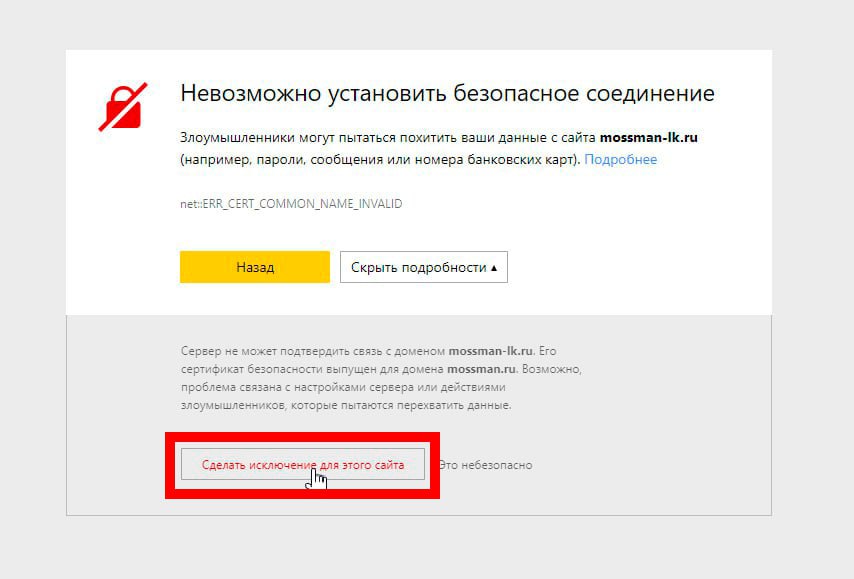Viewport: 854px width, 579px height.
Task: Click the bold mossman-lk.ru in the warning text
Action: [x=649, y=137]
